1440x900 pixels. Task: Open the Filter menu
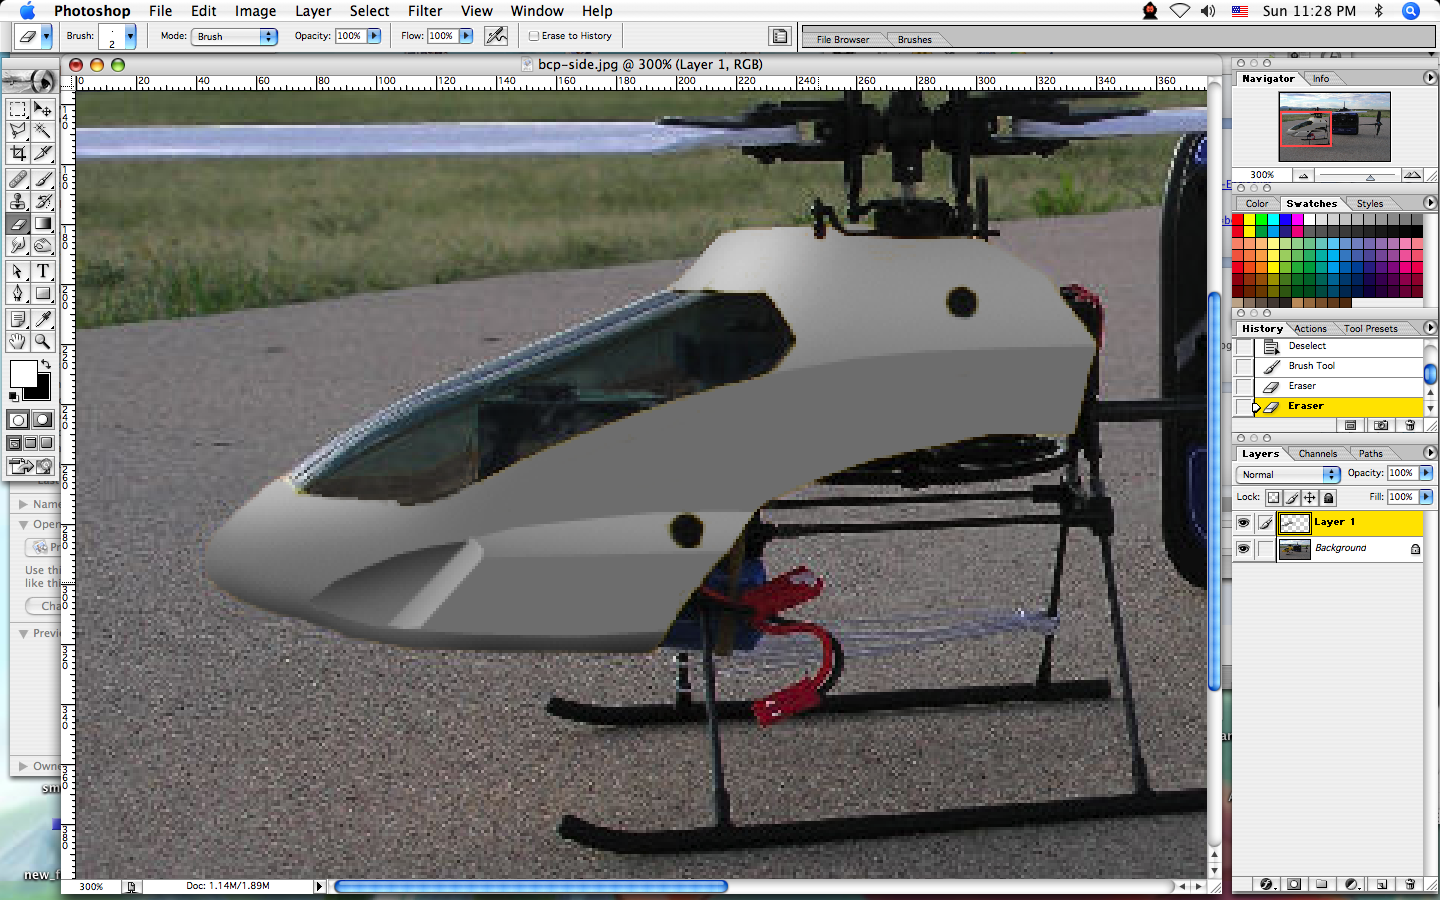click(x=425, y=11)
